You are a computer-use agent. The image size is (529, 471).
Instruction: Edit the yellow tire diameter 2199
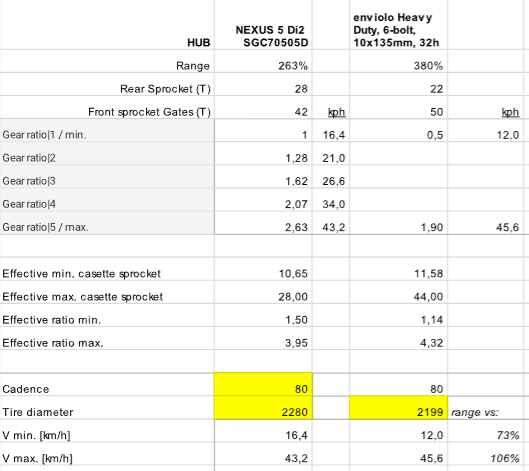(x=398, y=408)
